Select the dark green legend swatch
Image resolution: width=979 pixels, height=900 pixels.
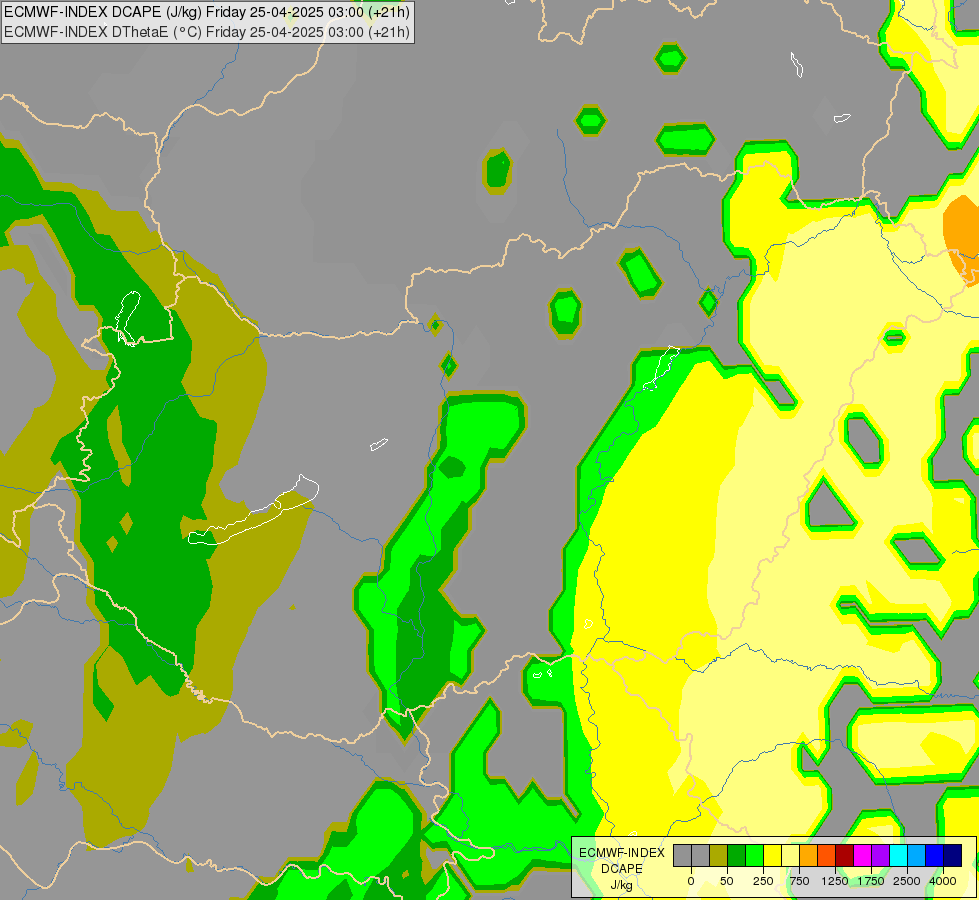737,856
